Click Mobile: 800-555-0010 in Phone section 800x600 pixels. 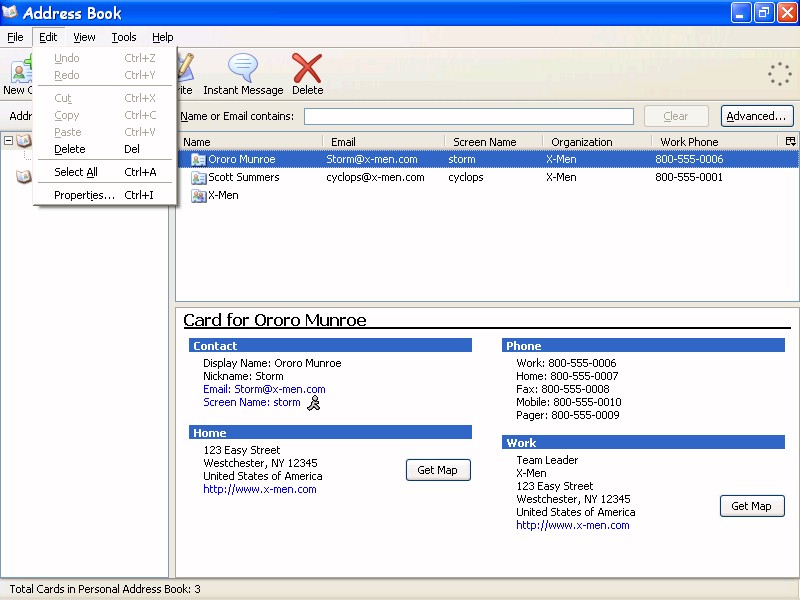click(569, 403)
